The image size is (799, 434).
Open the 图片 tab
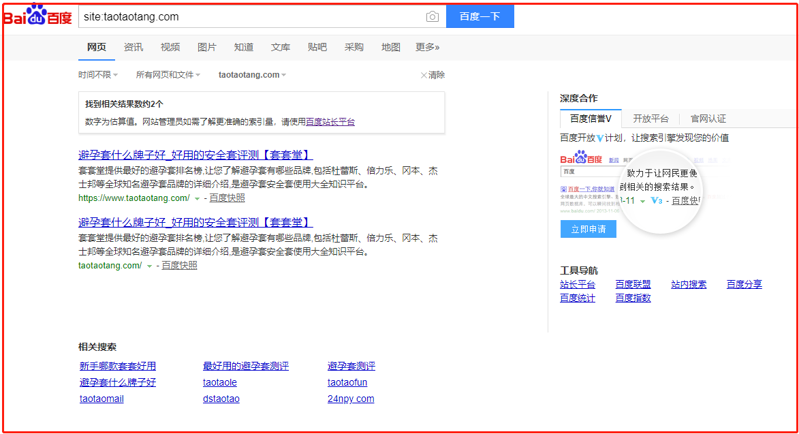coord(207,47)
